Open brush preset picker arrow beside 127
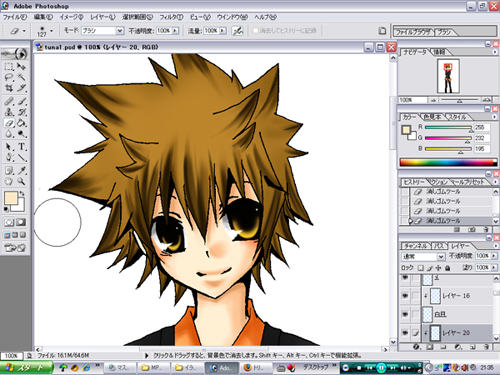Viewport: 500px width, 375px height. 51,31
